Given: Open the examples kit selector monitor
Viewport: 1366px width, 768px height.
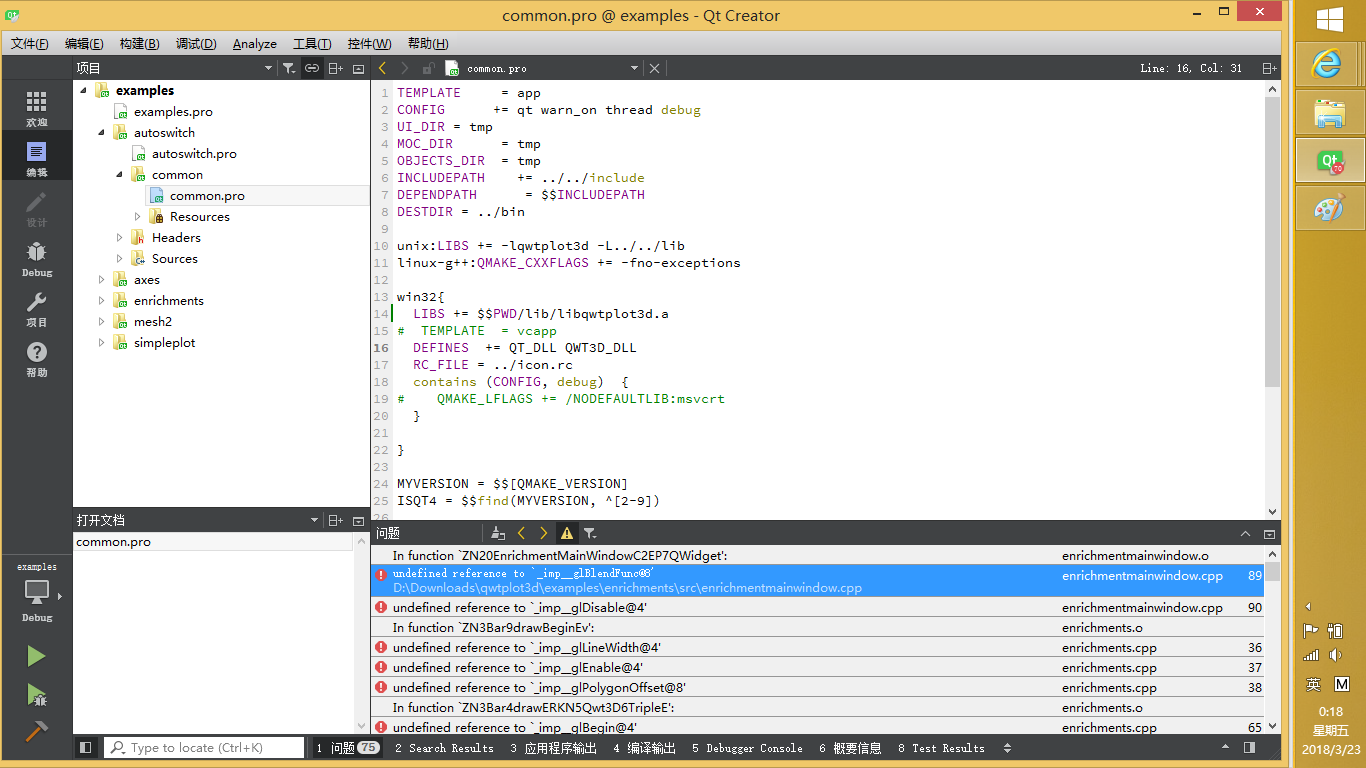Looking at the screenshot, I should (x=36, y=592).
